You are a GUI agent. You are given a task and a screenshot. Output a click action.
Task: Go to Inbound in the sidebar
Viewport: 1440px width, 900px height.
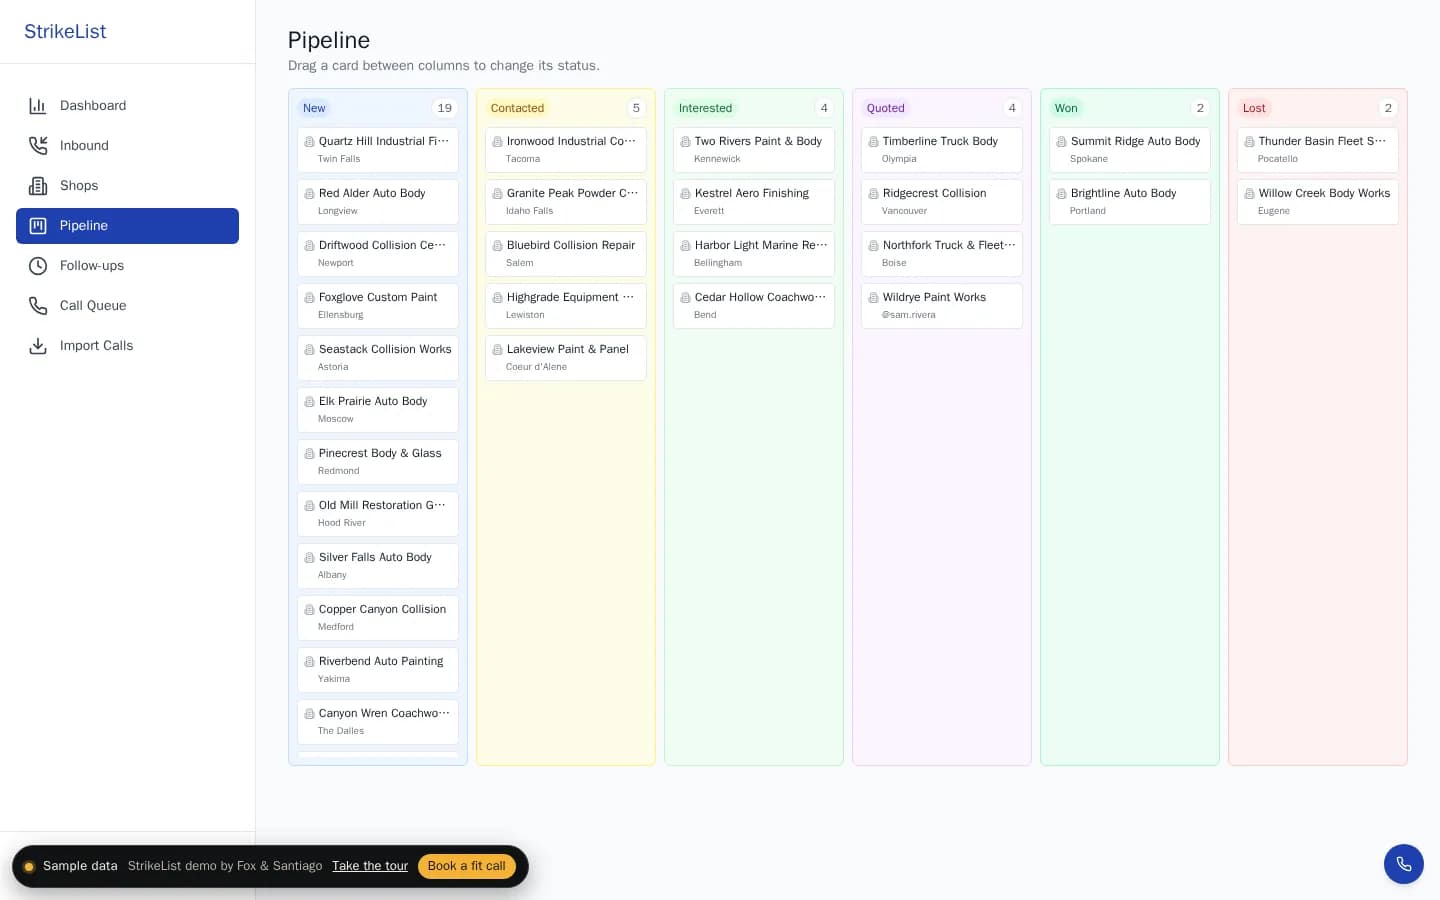[127, 146]
